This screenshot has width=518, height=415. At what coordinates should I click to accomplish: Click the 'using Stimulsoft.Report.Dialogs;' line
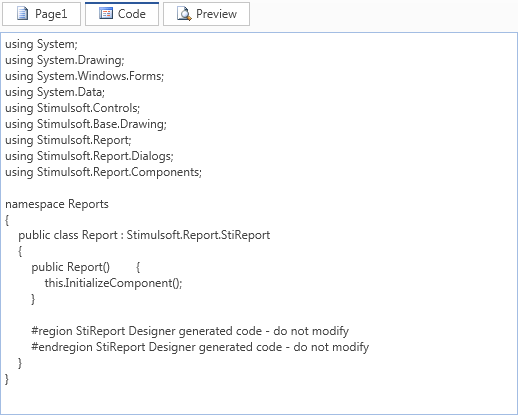(x=89, y=156)
